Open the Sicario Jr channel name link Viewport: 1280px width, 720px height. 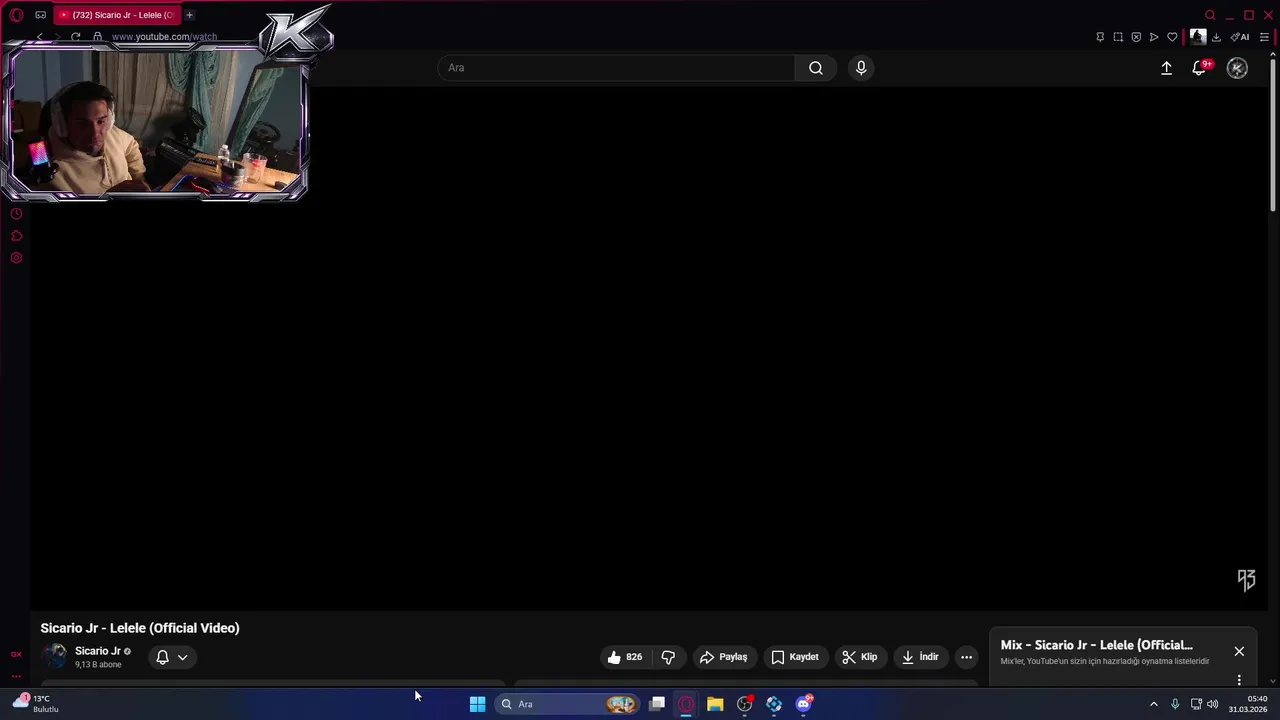97,651
